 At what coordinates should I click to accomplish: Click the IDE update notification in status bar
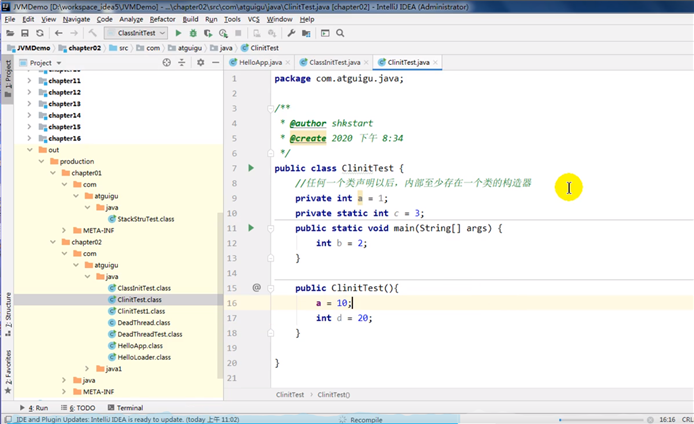tap(127, 420)
